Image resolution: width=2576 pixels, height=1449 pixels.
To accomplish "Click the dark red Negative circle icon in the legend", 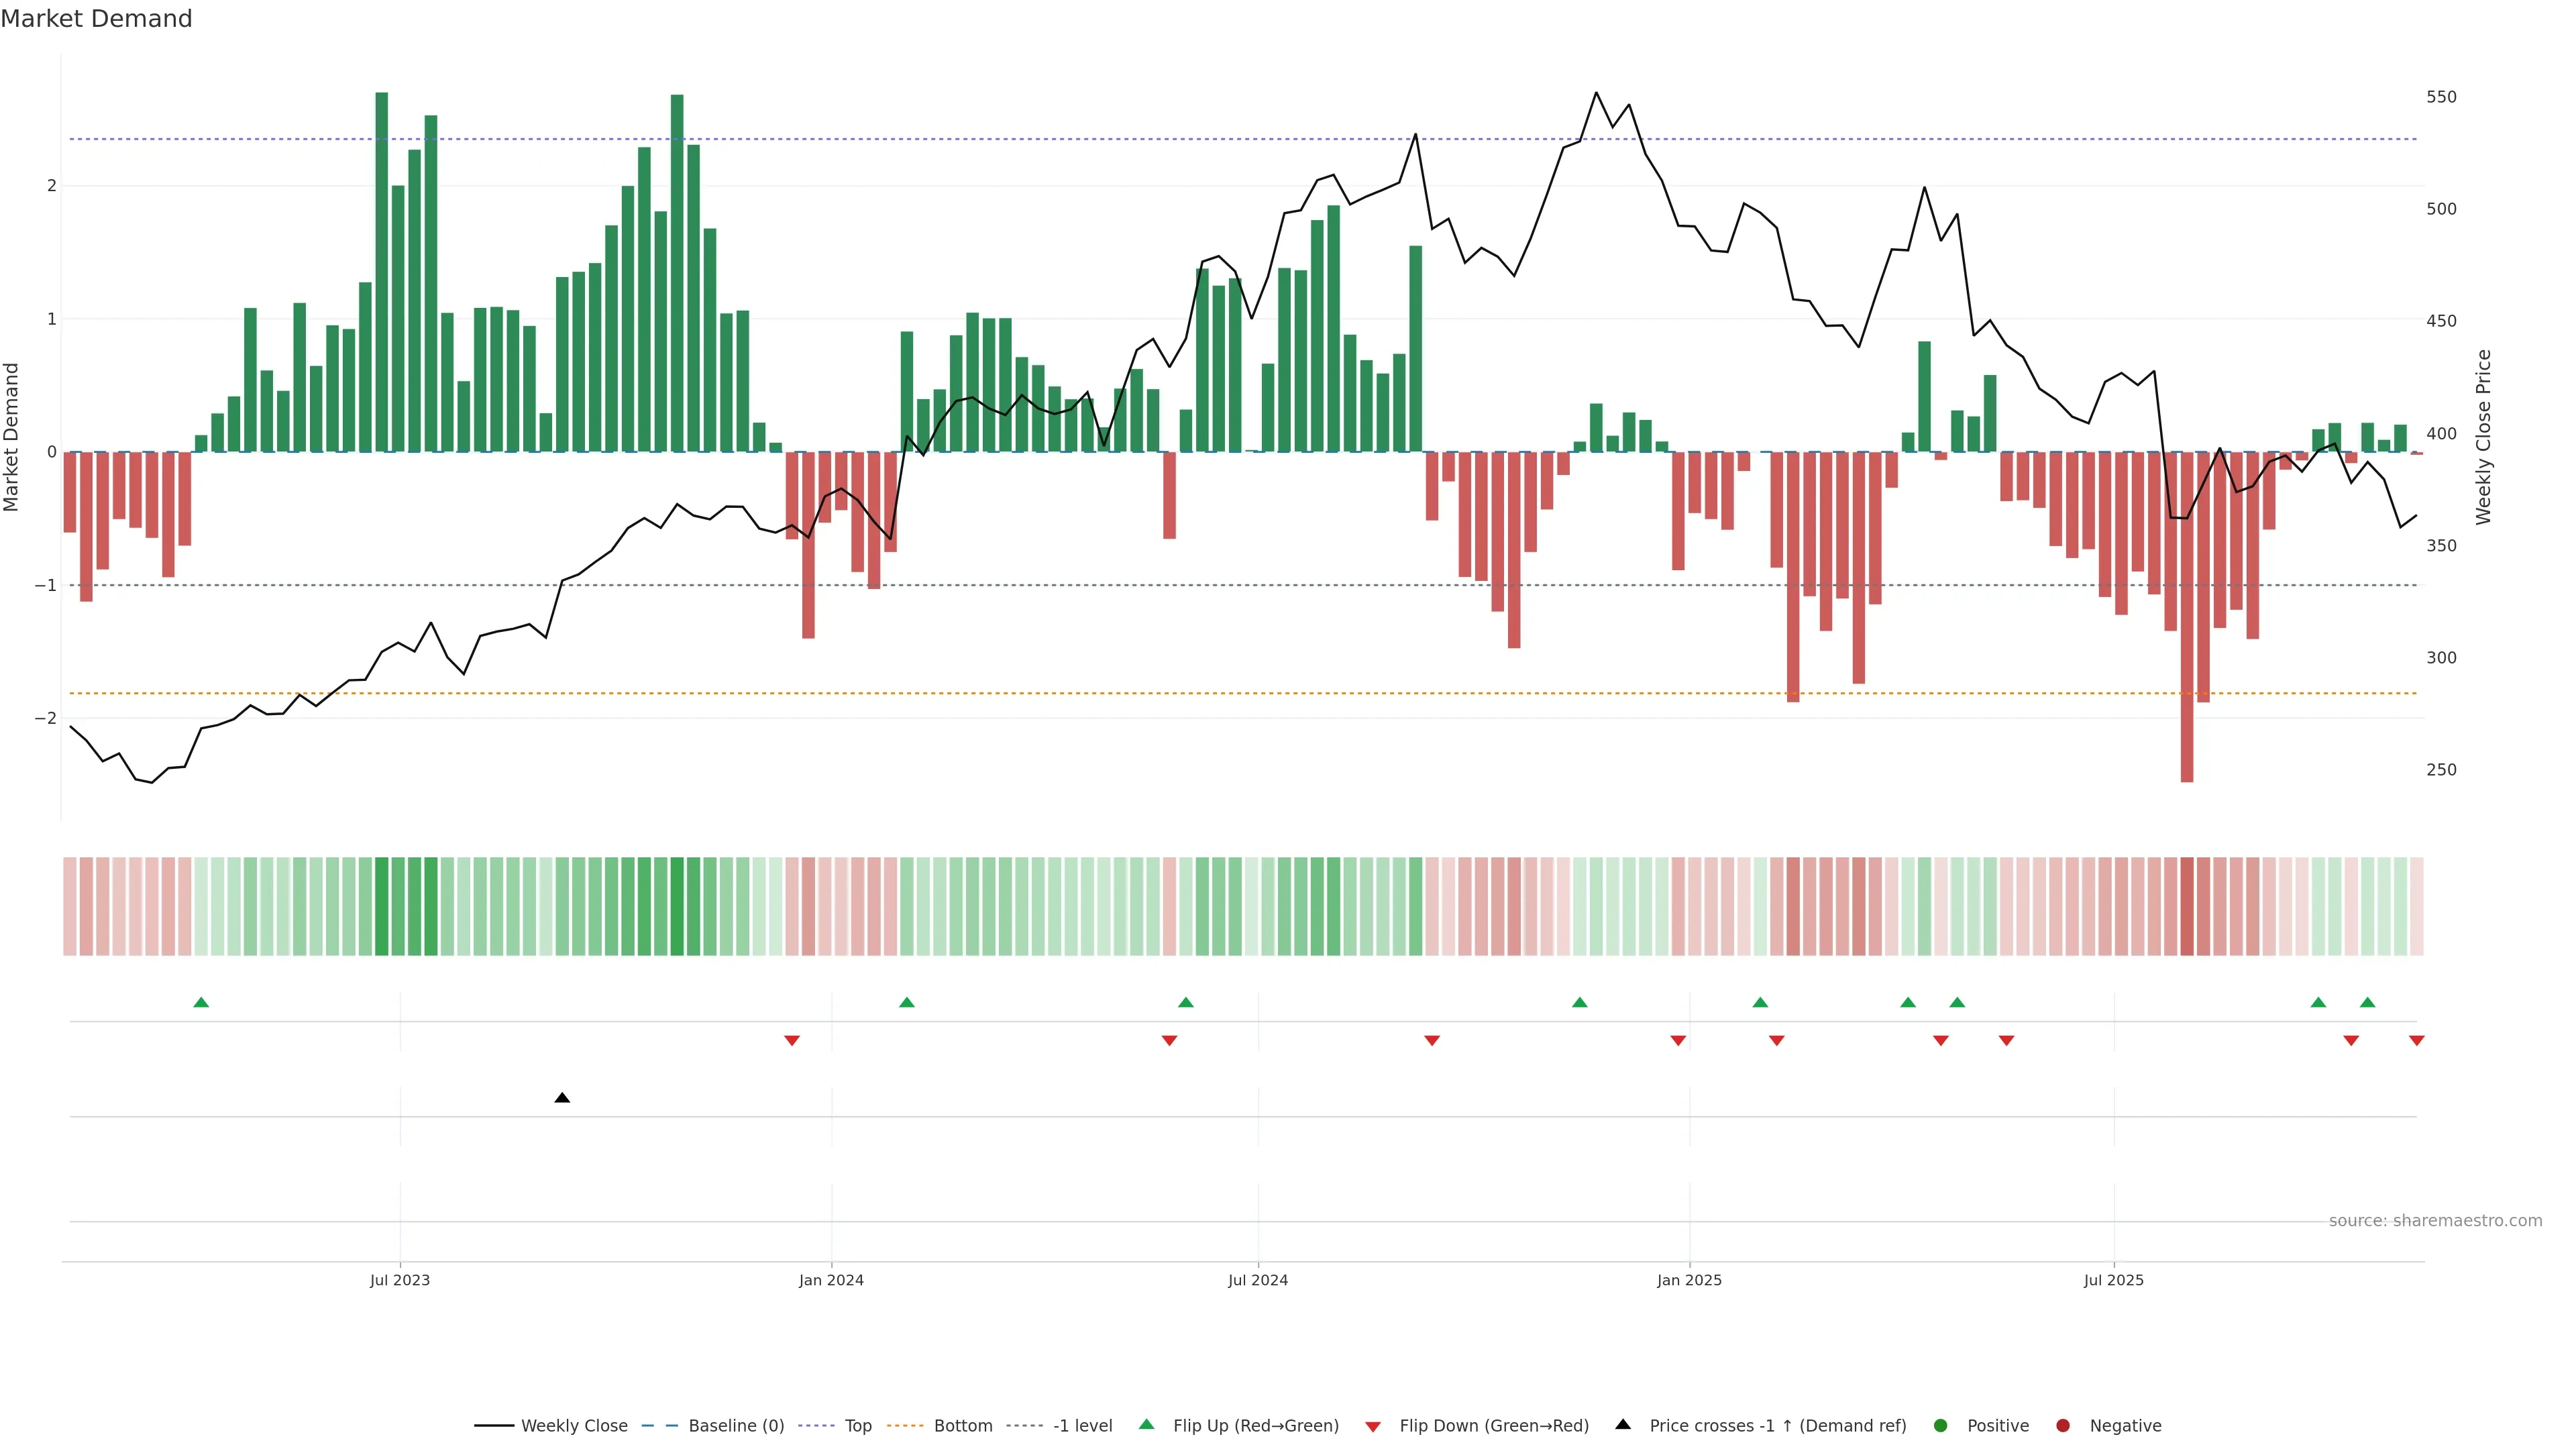I will tap(2063, 1426).
